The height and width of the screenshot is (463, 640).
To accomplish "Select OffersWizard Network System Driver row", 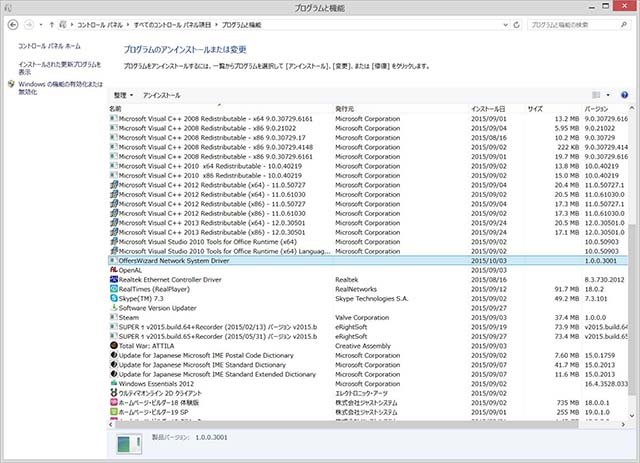I will [x=367, y=260].
